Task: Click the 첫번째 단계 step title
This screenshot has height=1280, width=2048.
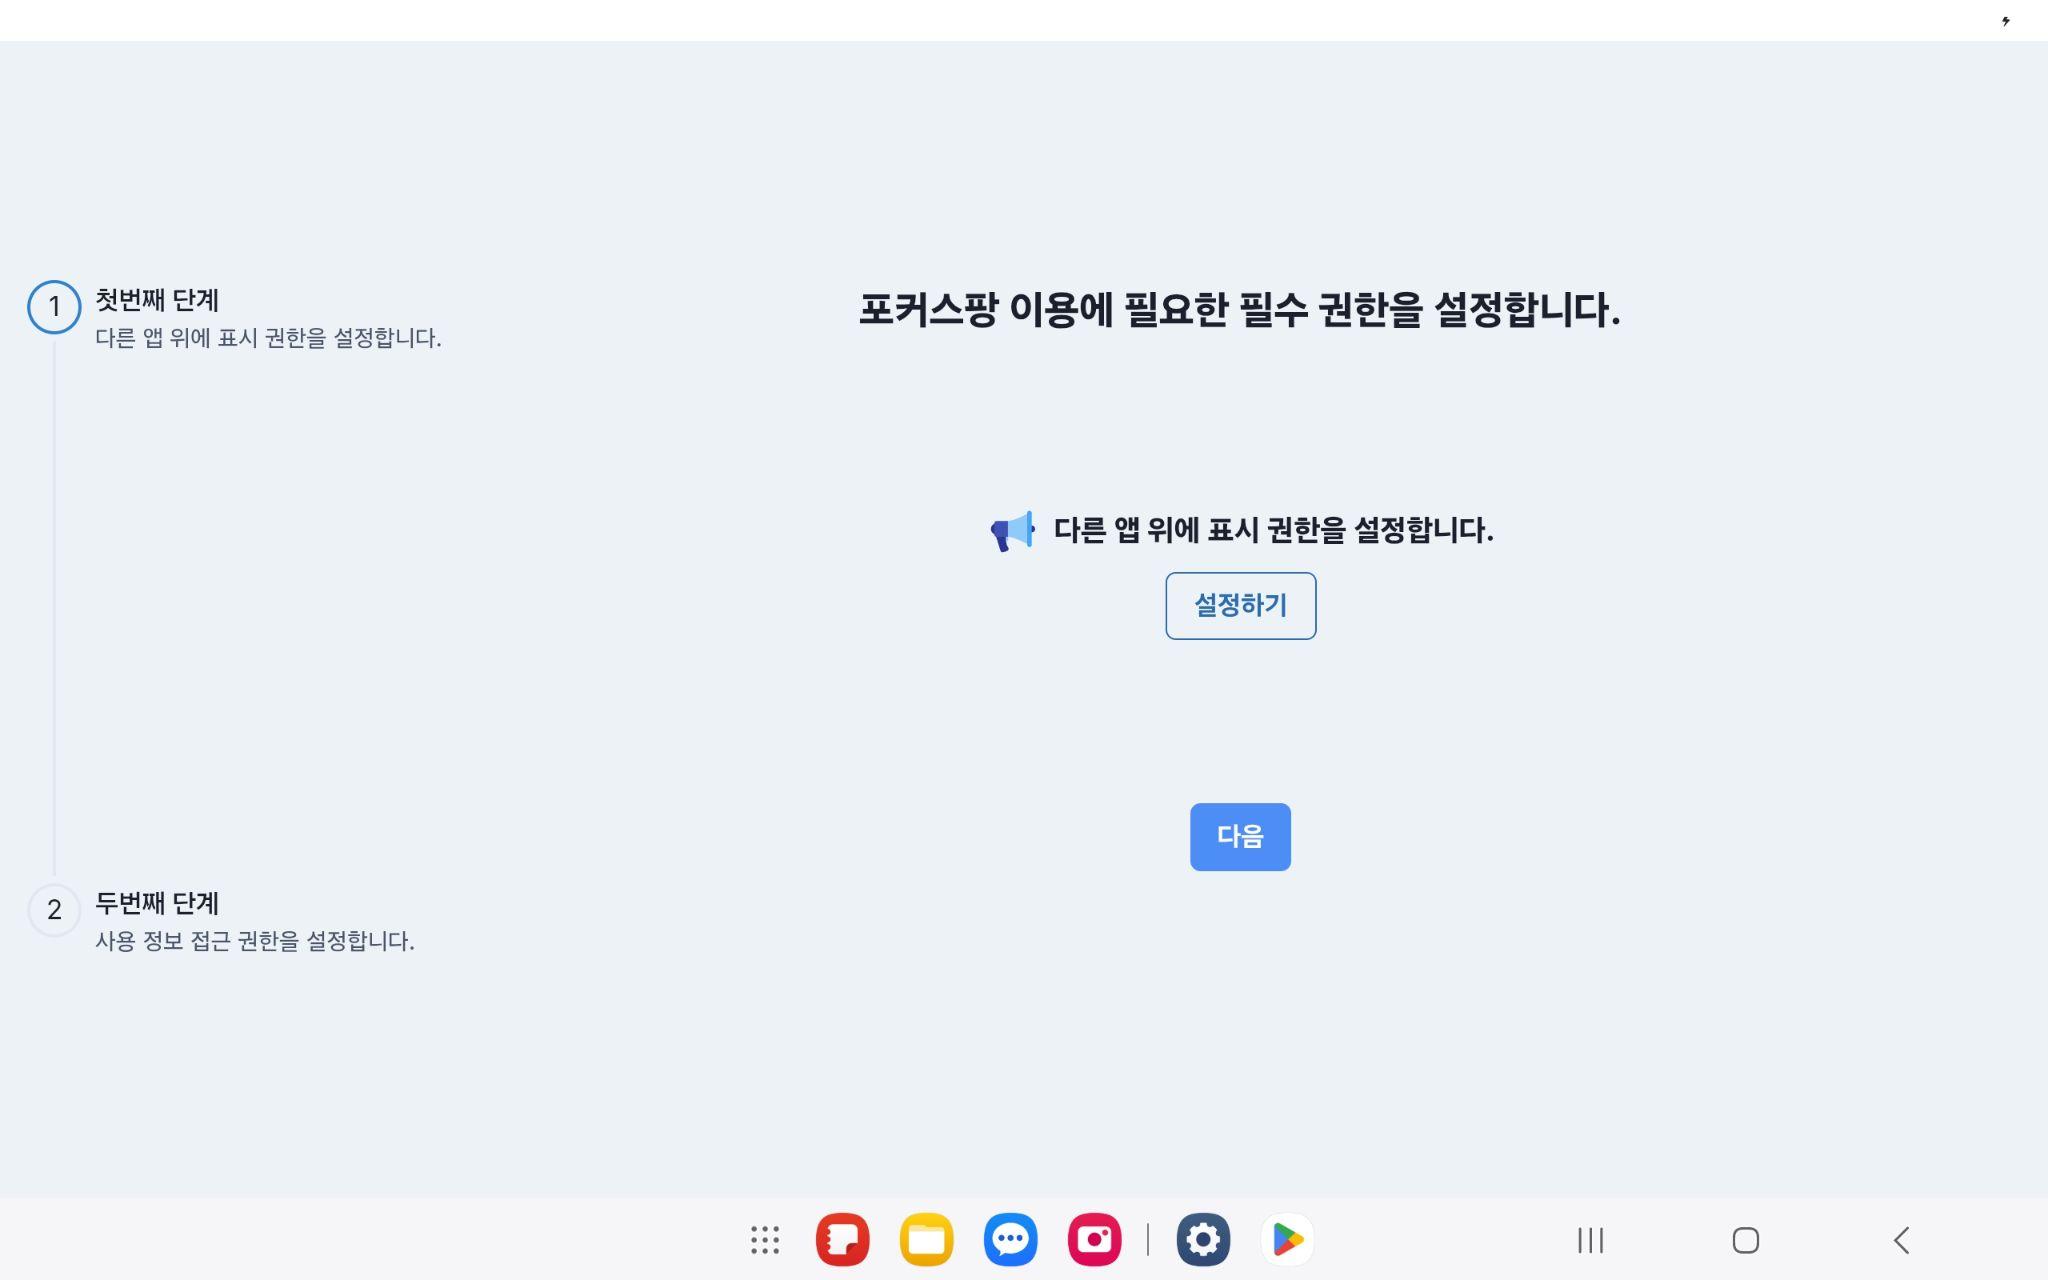Action: click(157, 300)
